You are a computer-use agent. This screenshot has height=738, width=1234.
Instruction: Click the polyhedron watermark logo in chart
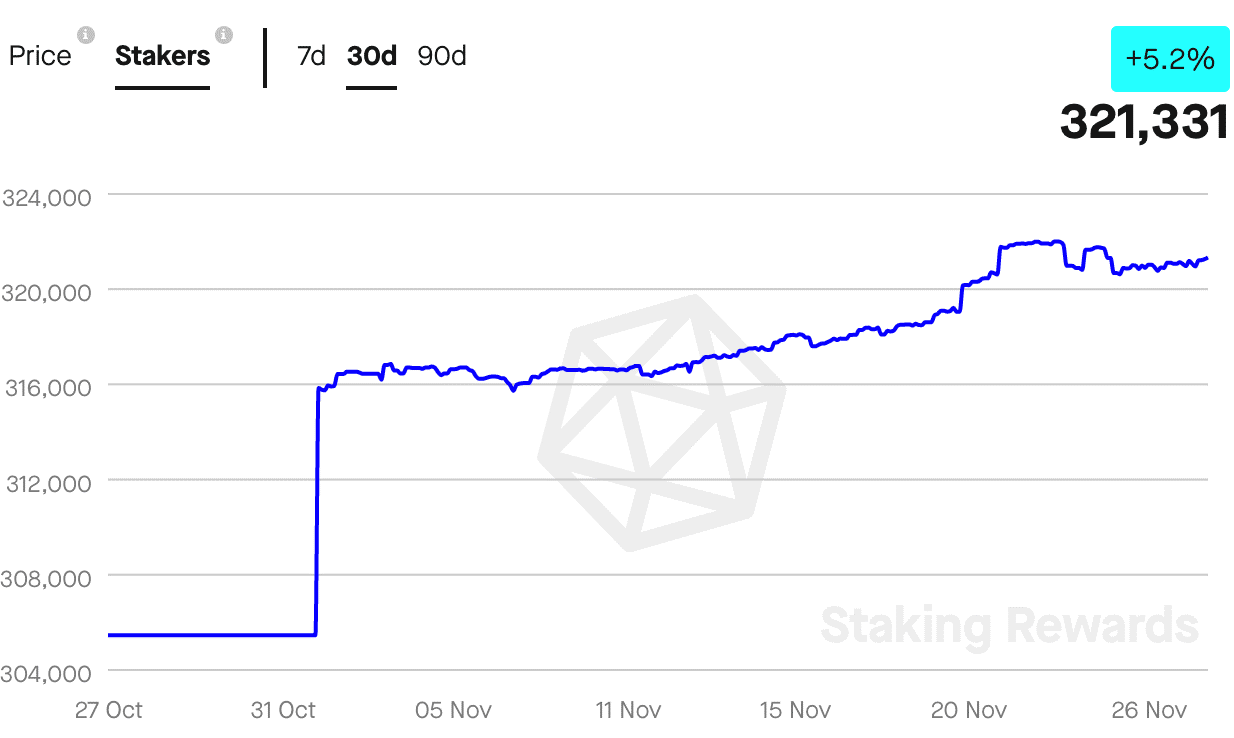(661, 422)
